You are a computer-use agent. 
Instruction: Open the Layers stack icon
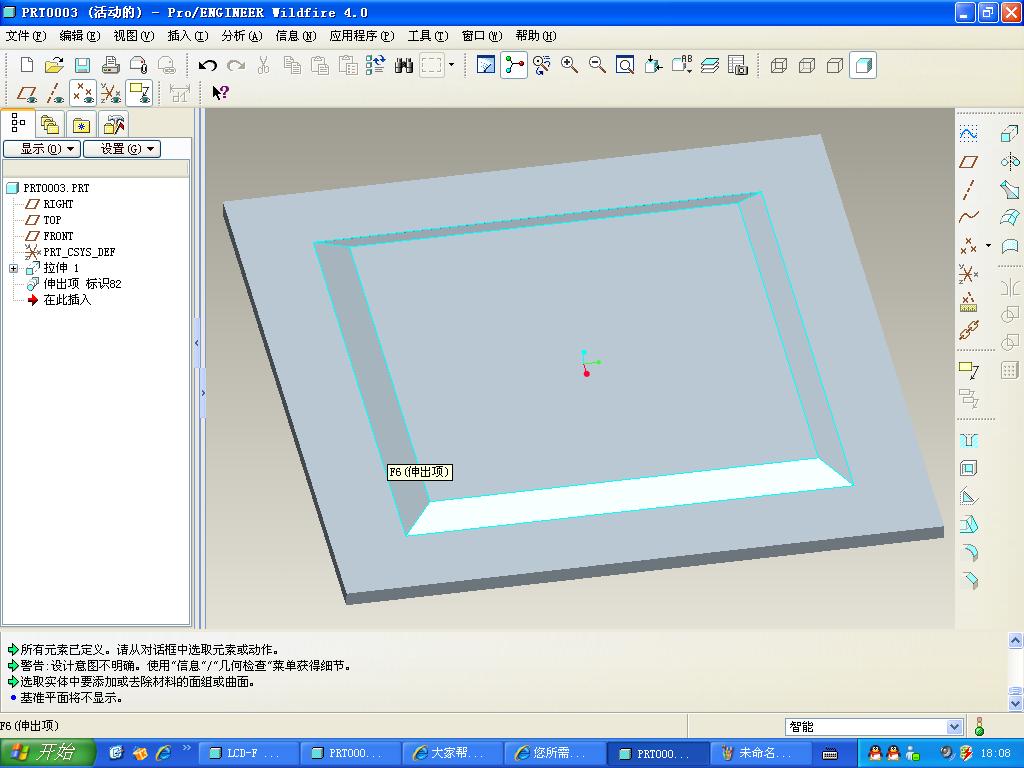710,65
